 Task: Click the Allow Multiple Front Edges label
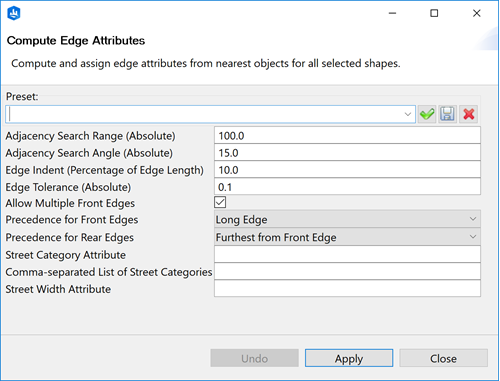pyautogui.click(x=70, y=203)
